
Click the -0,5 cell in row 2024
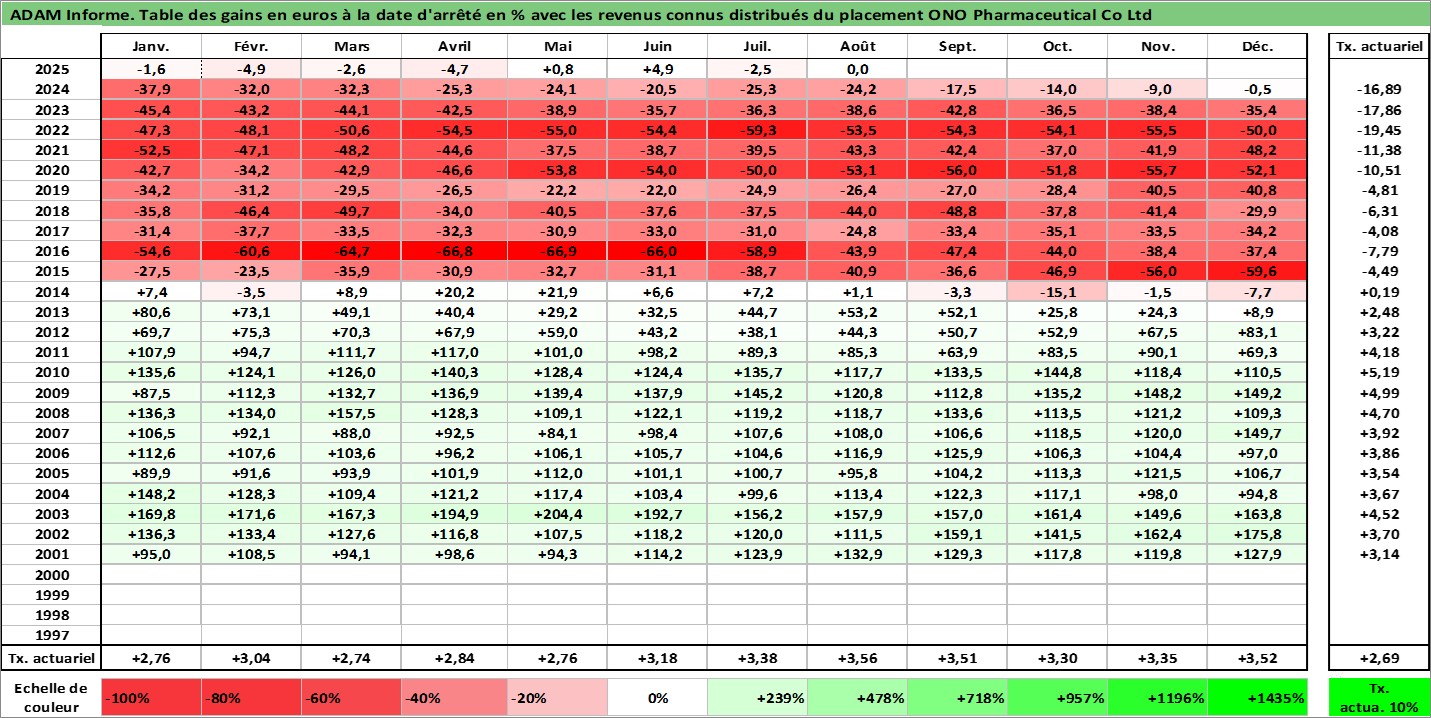pos(1257,89)
